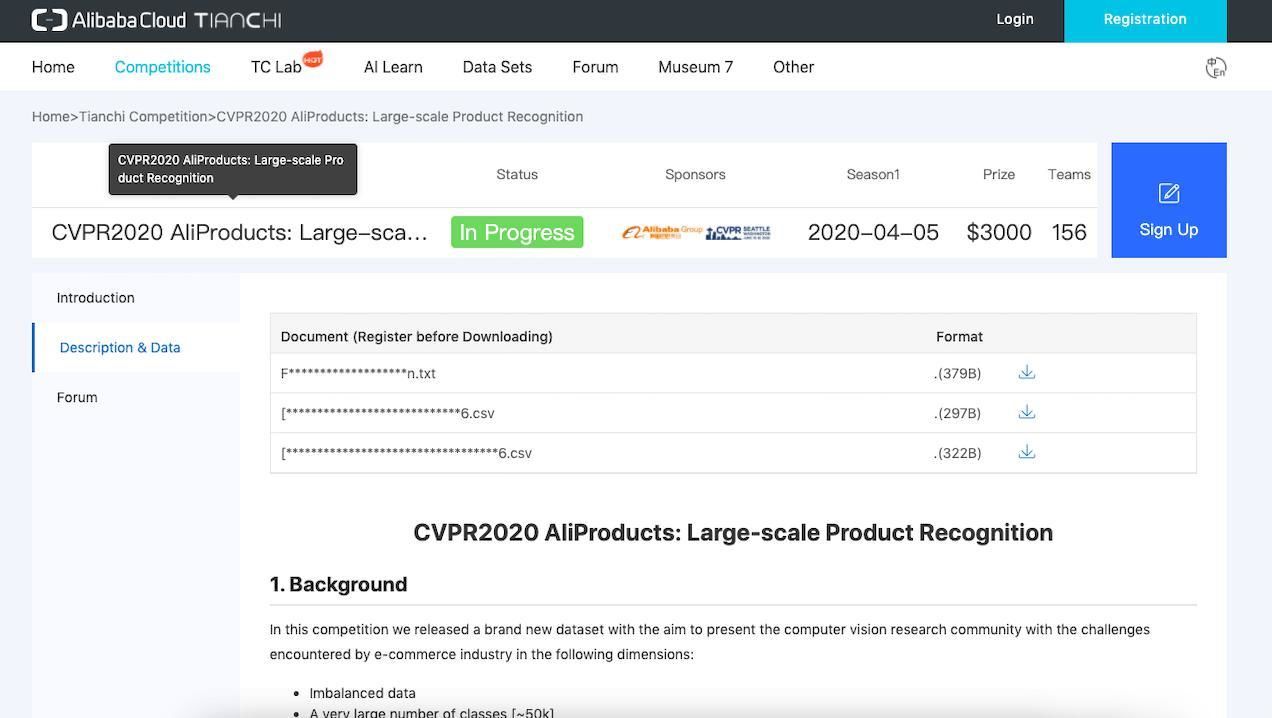This screenshot has height=718, width=1272.
Task: Click Tianchi Competition breadcrumb link
Action: click(143, 116)
